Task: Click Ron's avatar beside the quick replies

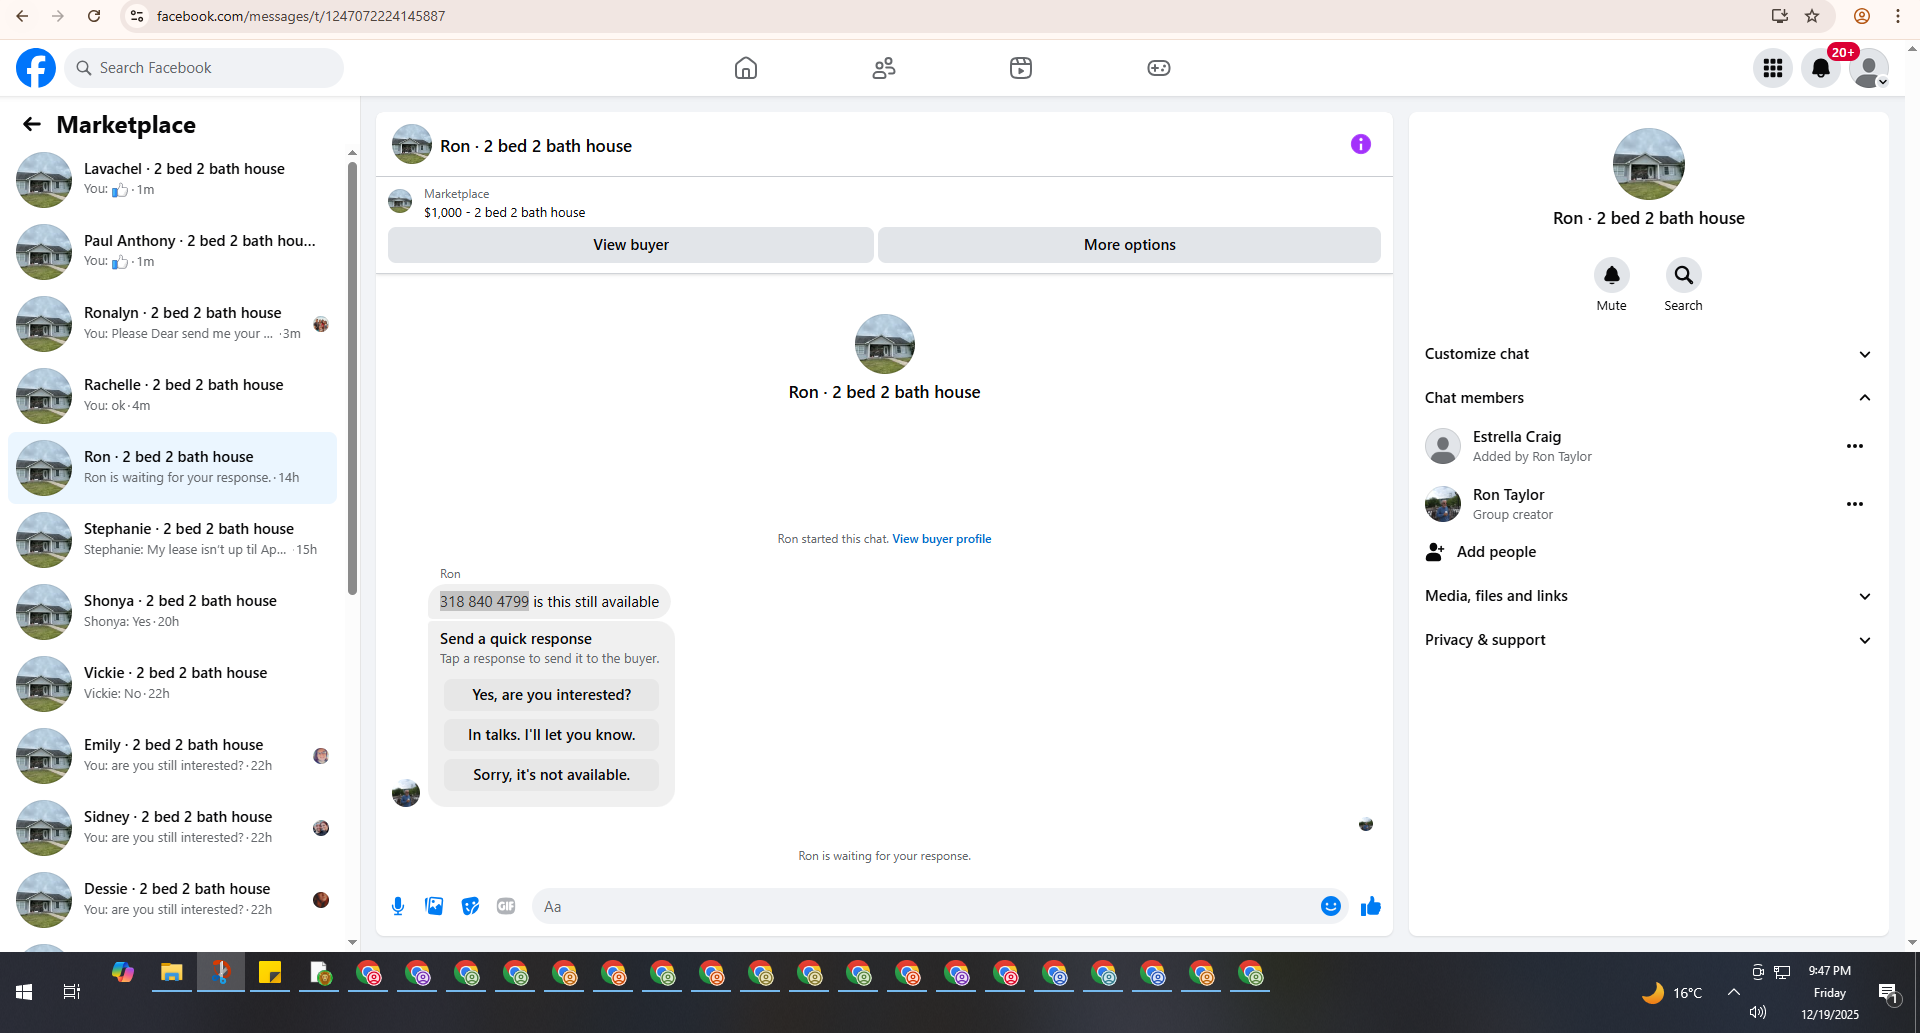Action: pos(406,793)
